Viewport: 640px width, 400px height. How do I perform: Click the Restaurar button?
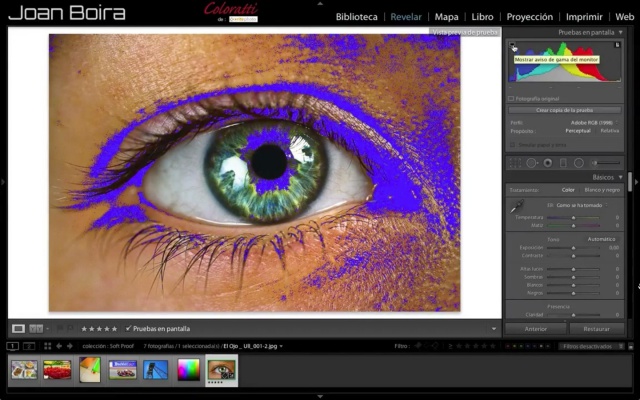tap(596, 329)
